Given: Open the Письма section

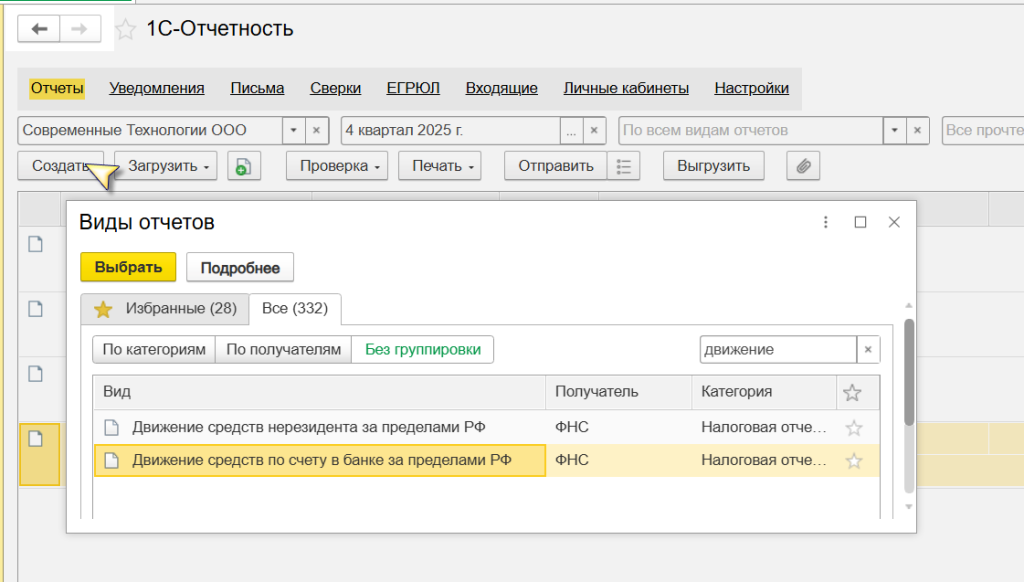Looking at the screenshot, I should (257, 88).
